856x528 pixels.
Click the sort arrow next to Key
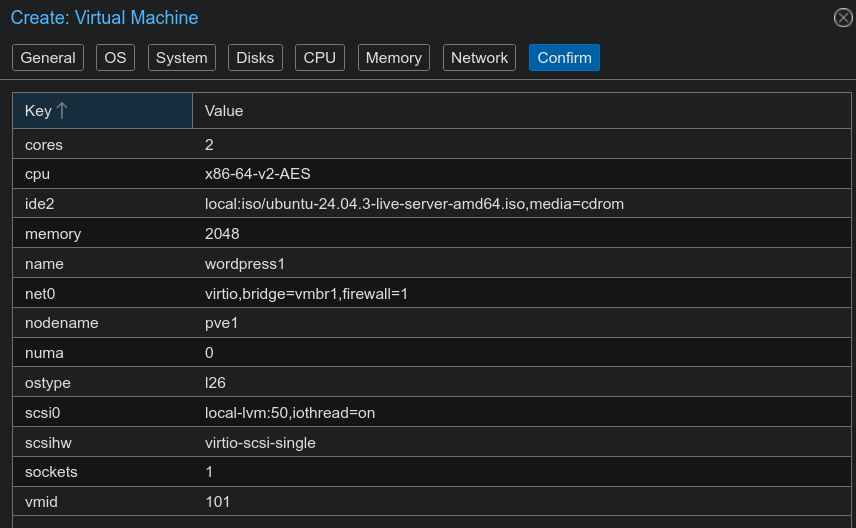(x=62, y=111)
